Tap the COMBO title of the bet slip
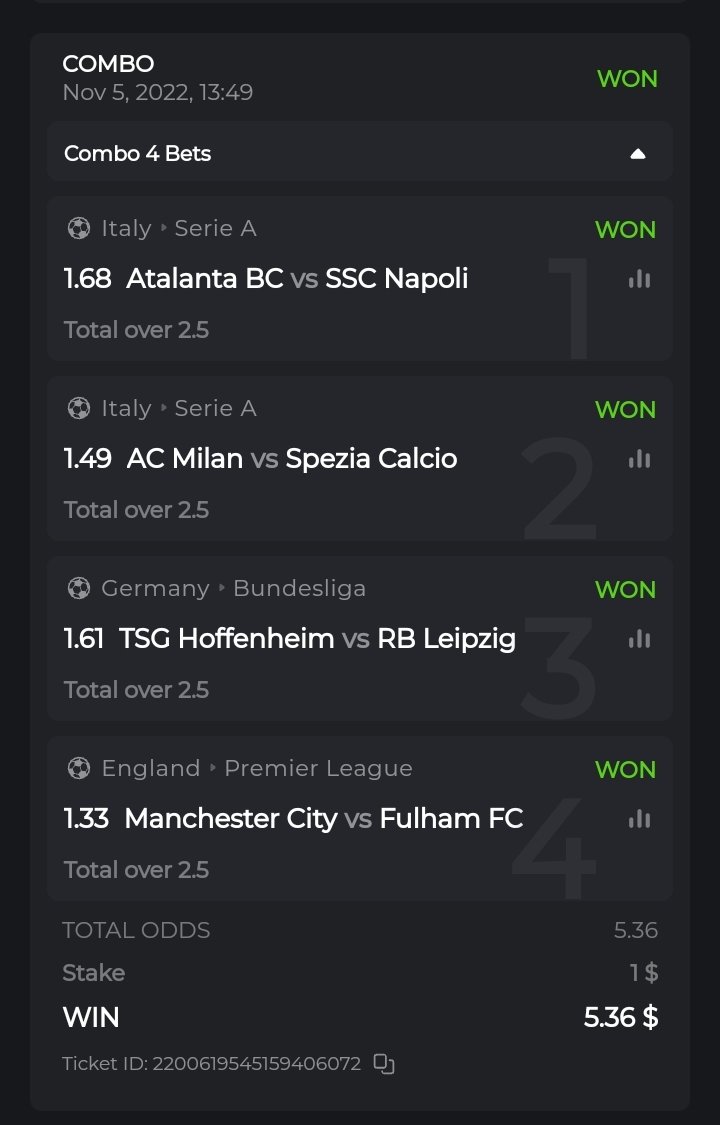This screenshot has height=1125, width=720. 108,64
